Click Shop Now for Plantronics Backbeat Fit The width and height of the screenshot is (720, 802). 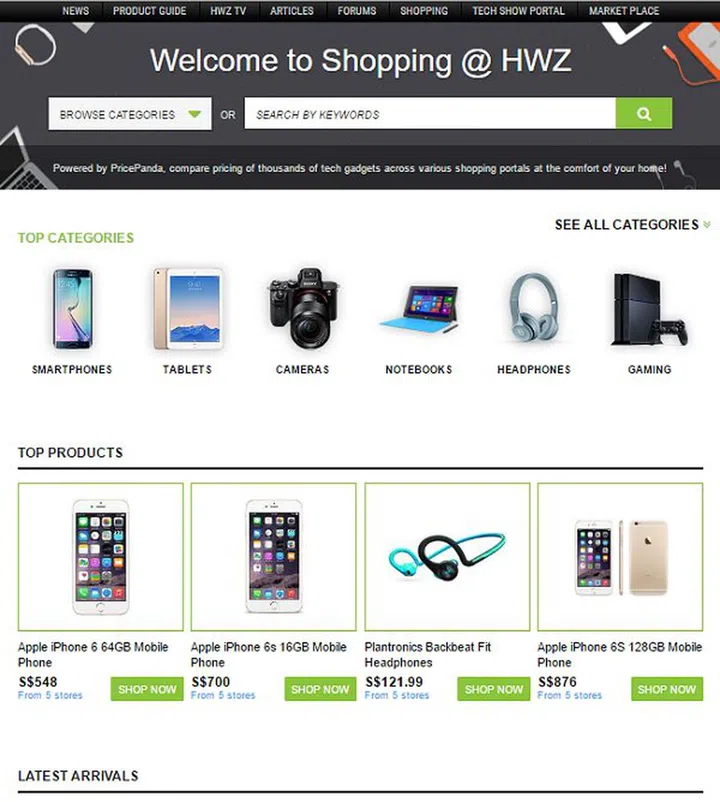[493, 689]
